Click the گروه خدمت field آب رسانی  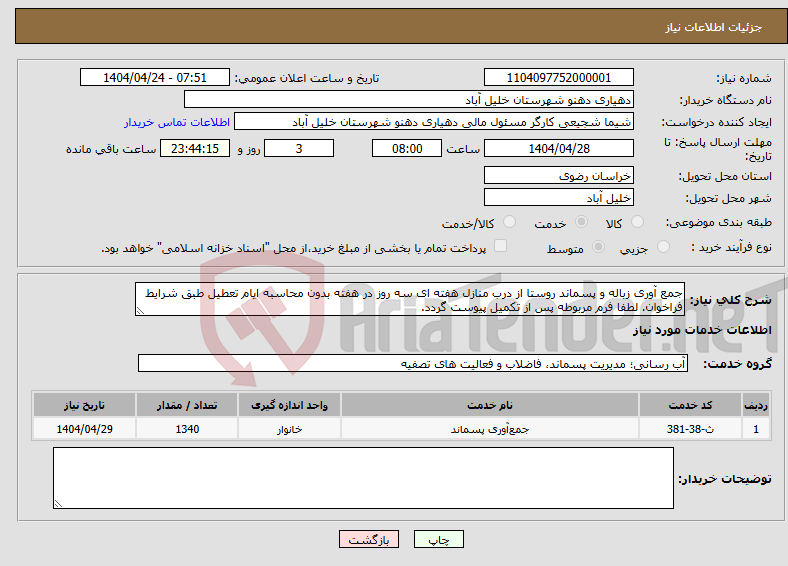(413, 363)
